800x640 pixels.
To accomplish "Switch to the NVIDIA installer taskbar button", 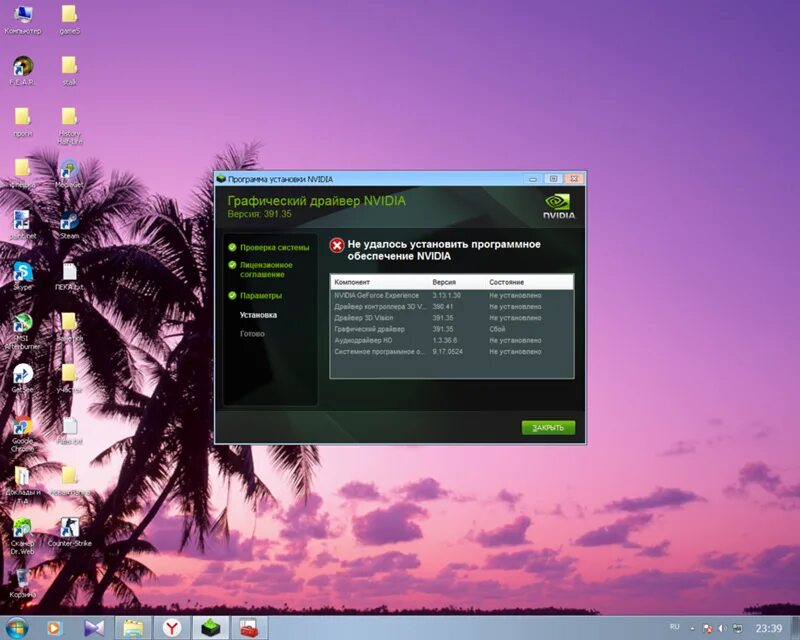I will point(211,628).
